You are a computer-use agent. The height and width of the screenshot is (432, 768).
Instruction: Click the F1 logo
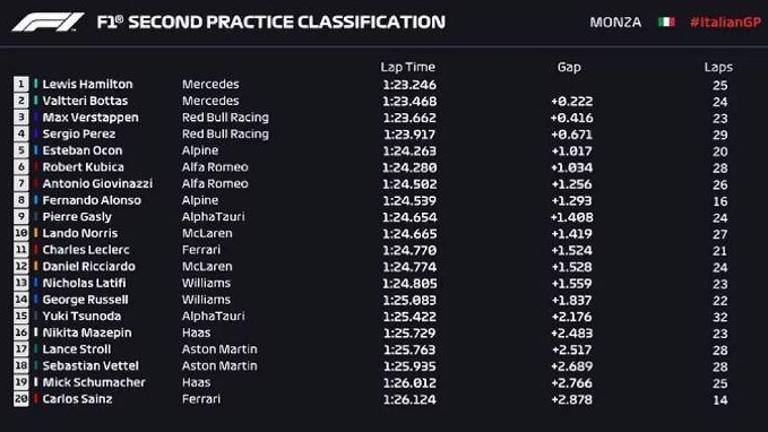[47, 22]
